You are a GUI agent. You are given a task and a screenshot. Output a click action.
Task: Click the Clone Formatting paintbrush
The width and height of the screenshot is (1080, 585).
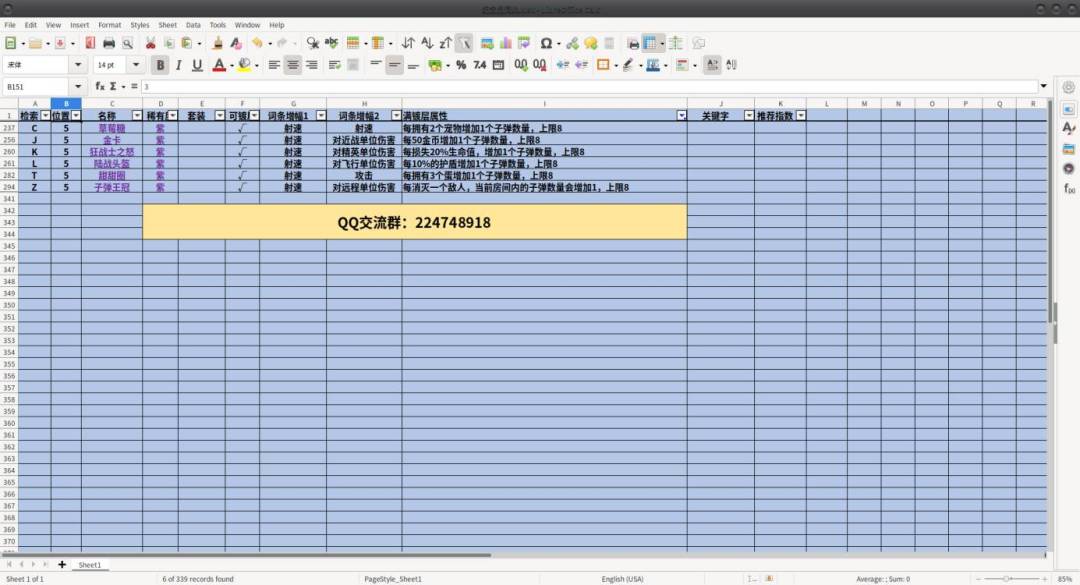218,43
